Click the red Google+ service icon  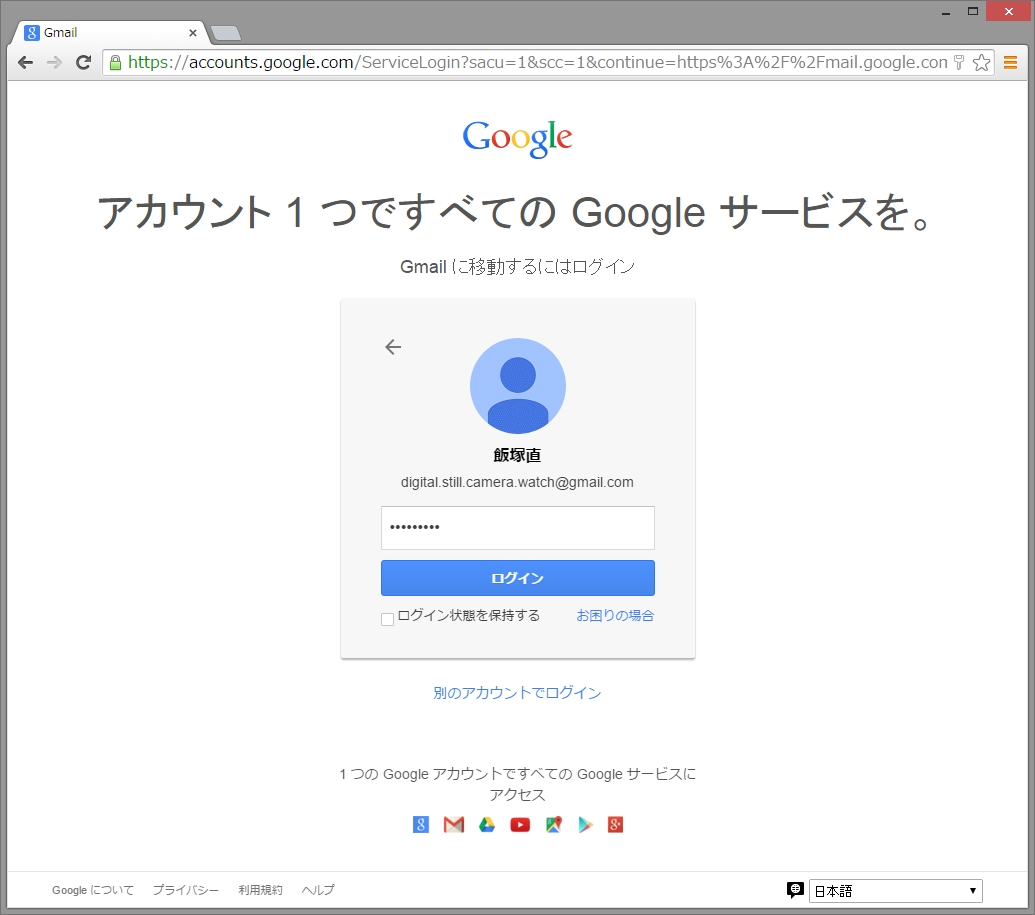click(x=615, y=825)
